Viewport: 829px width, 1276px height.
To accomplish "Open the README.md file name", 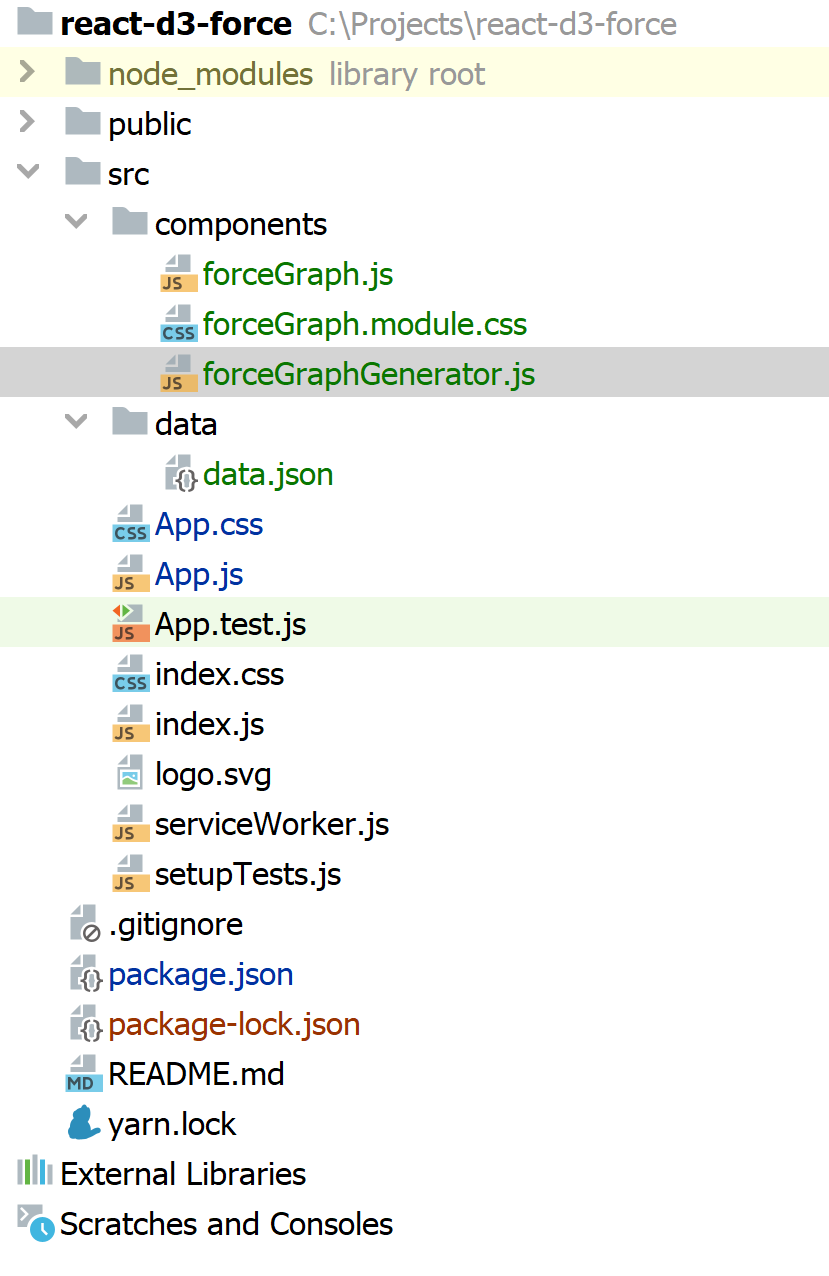I will pyautogui.click(x=196, y=1074).
